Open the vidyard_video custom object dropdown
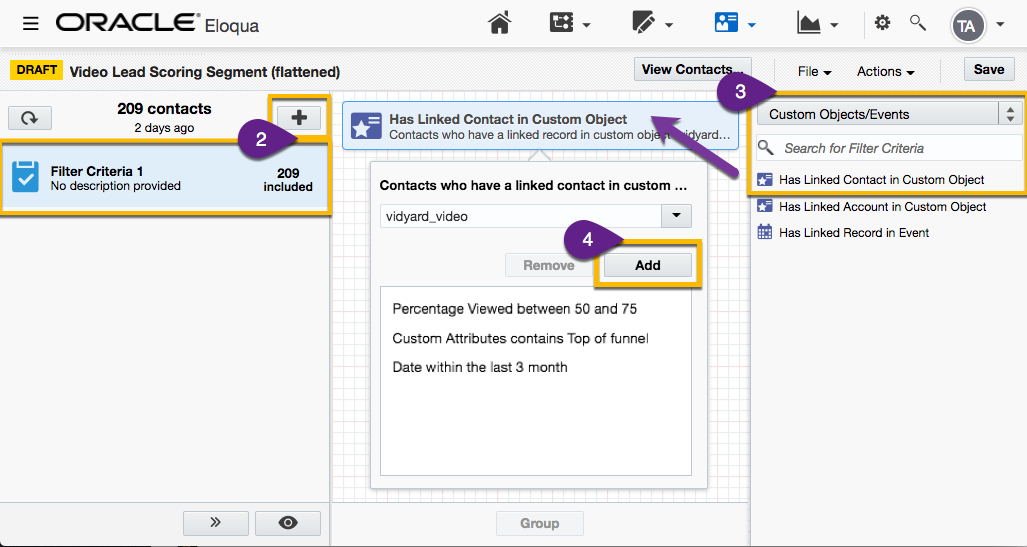Screen dimensions: 1027x547 tap(677, 216)
